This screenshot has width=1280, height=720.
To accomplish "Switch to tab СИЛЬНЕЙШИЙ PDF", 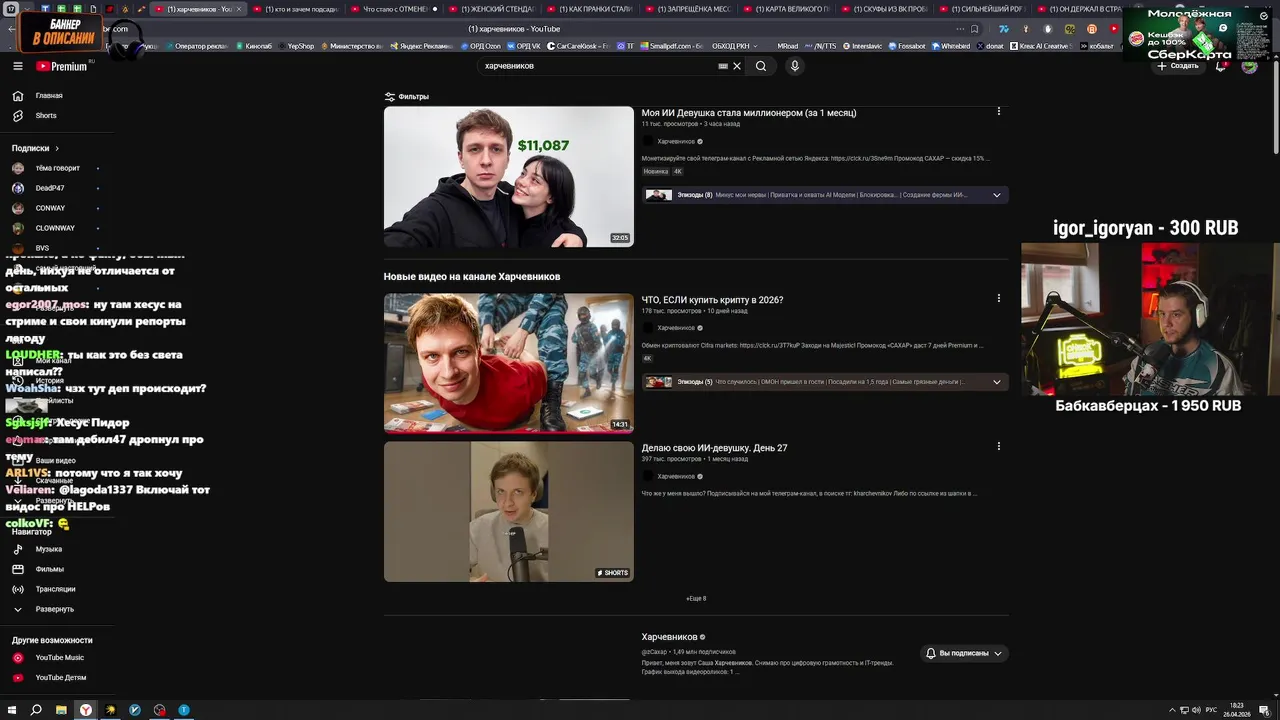I will point(982,9).
